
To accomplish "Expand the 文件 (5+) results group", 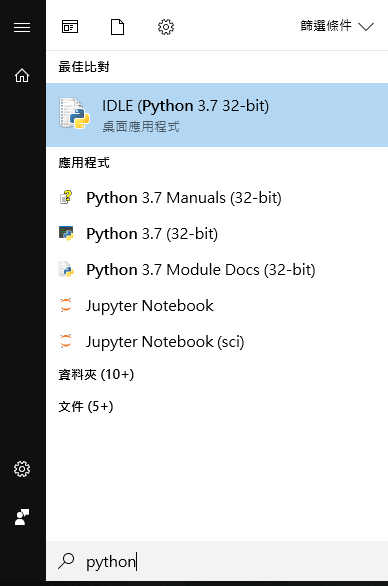I will [x=86, y=406].
